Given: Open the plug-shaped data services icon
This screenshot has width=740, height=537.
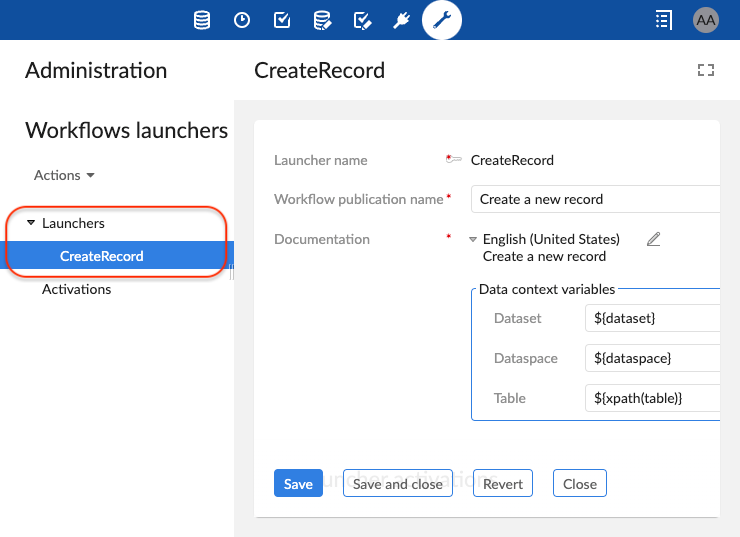Looking at the screenshot, I should [x=402, y=20].
